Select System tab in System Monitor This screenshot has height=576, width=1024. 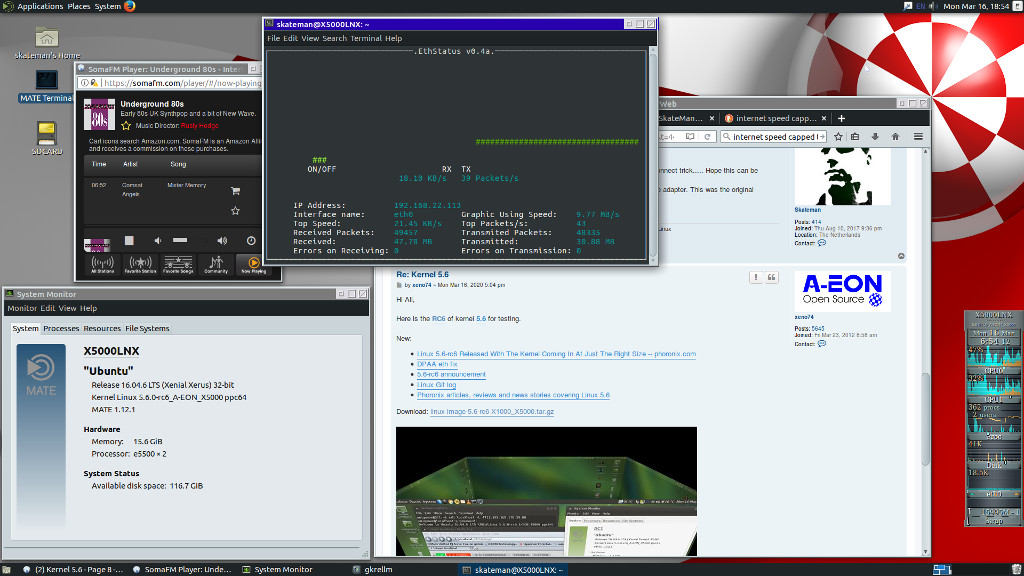25,328
